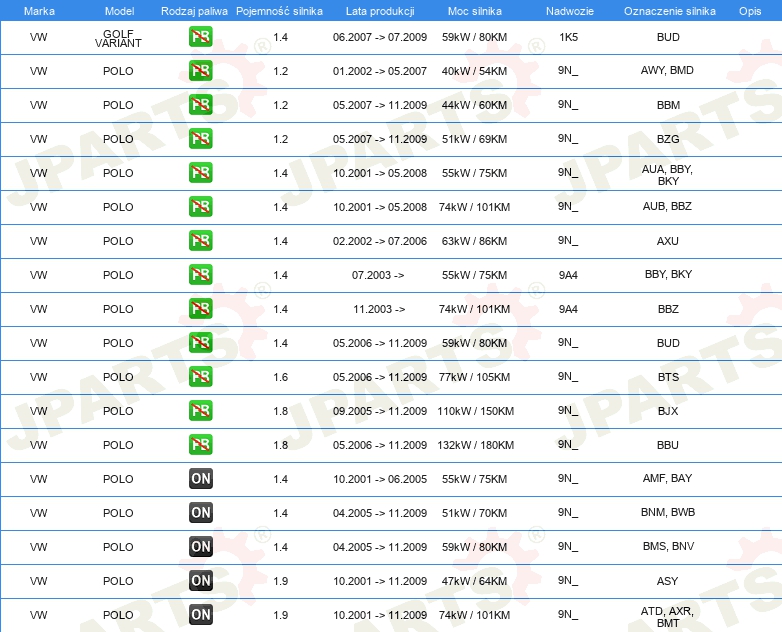Screen dimensions: 782x632
Task: Select the 77kW / 105KM power cell
Action: 474,377
